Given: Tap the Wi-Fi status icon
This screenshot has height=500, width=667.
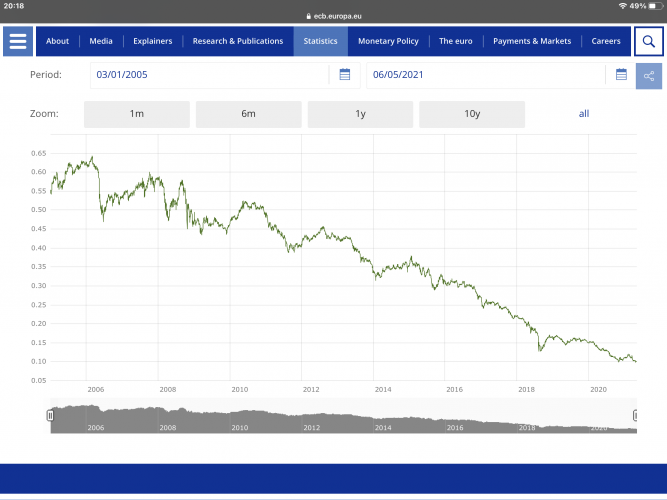Looking at the screenshot, I should click(x=622, y=6).
